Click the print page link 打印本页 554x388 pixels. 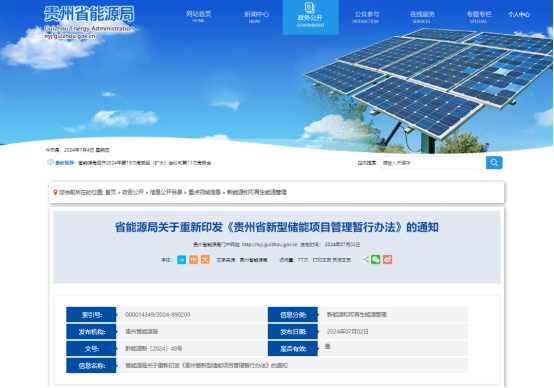click(x=322, y=260)
